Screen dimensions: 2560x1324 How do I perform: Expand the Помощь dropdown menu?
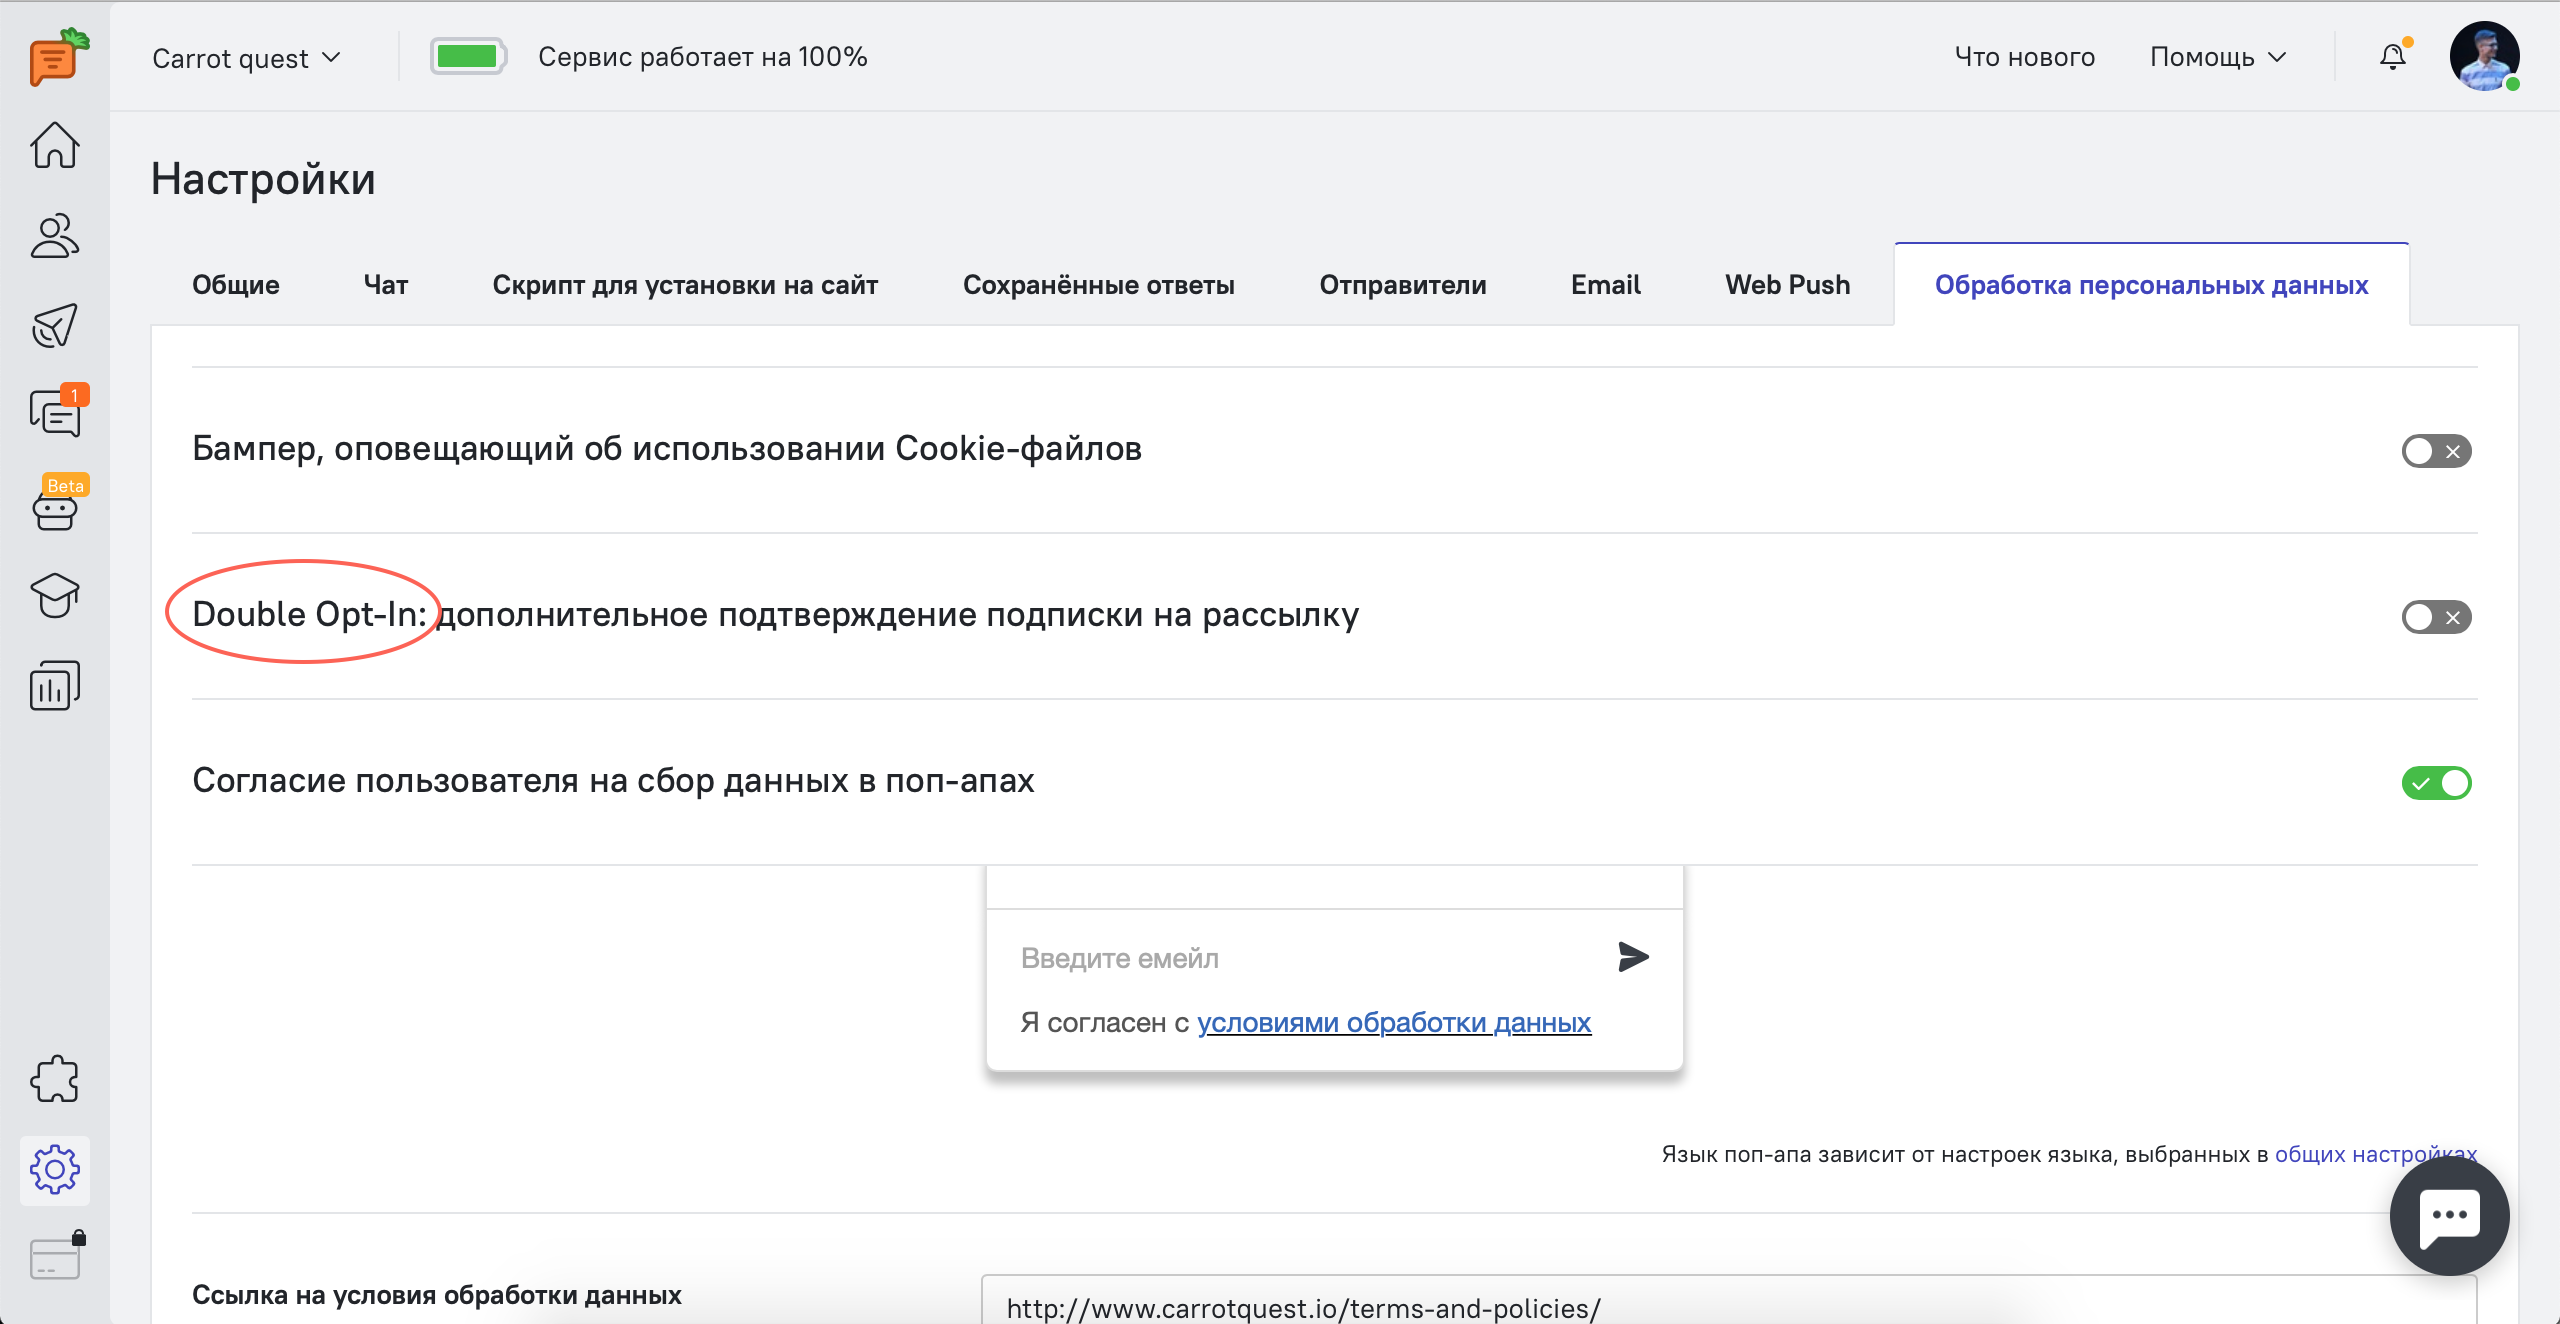point(2217,58)
